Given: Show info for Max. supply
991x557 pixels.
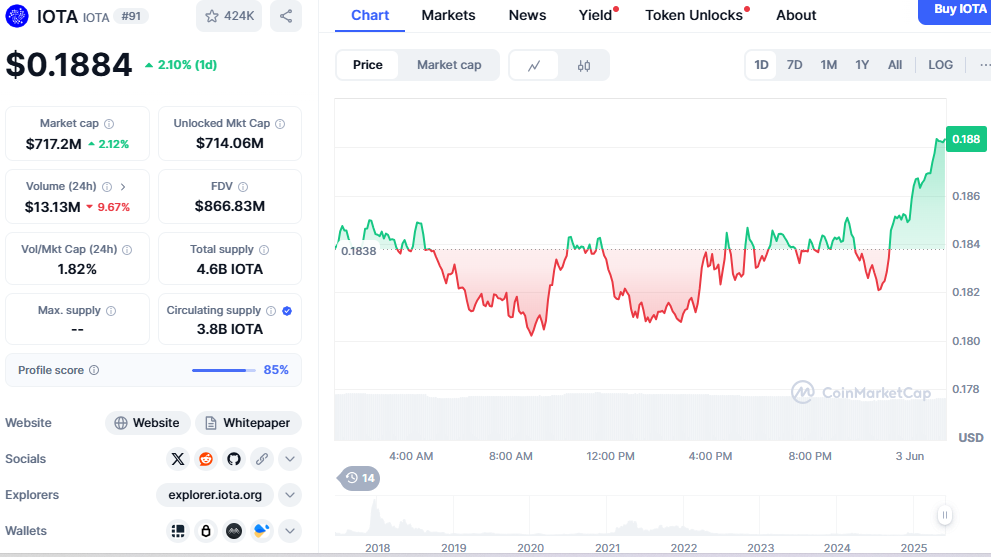Looking at the screenshot, I should [x=111, y=310].
